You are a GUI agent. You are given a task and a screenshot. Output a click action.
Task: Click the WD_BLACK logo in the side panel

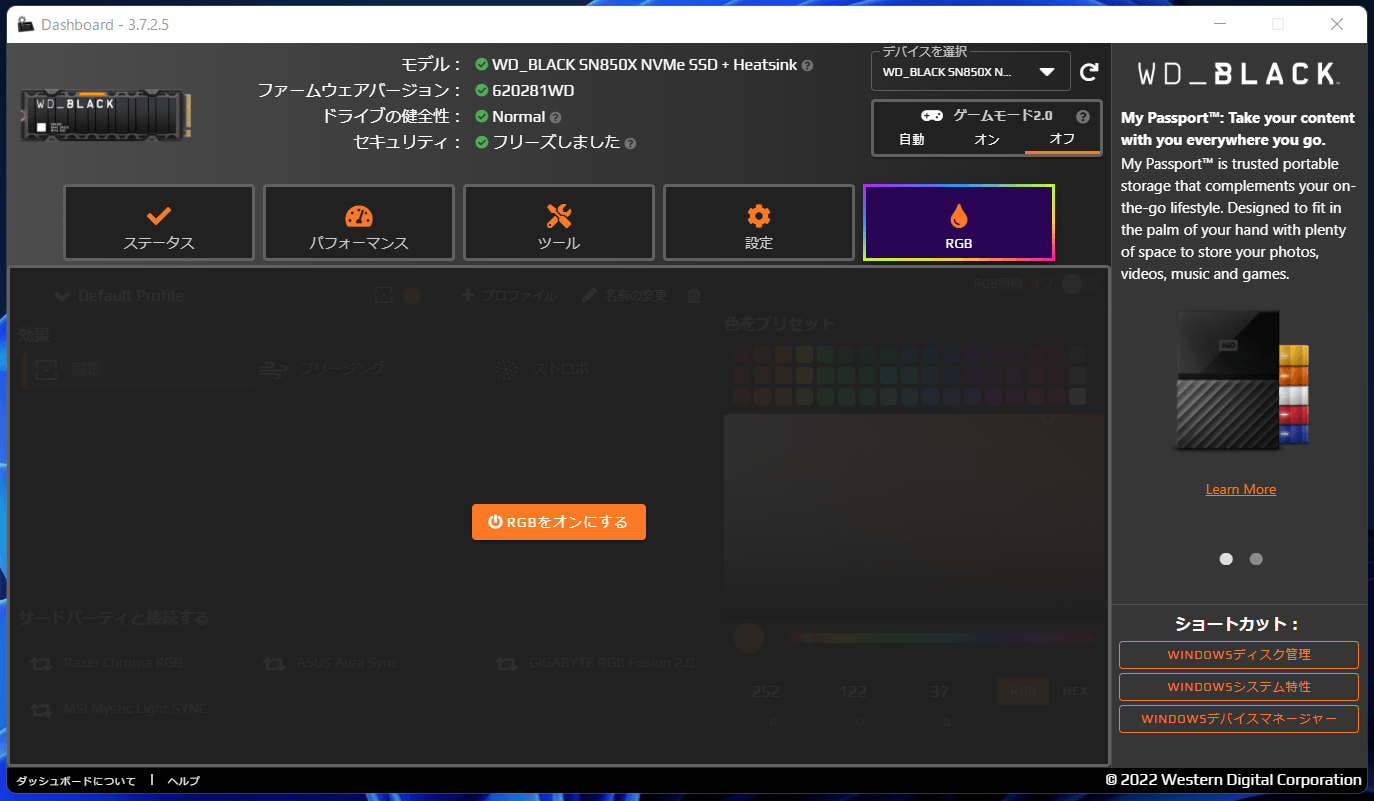1239,73
